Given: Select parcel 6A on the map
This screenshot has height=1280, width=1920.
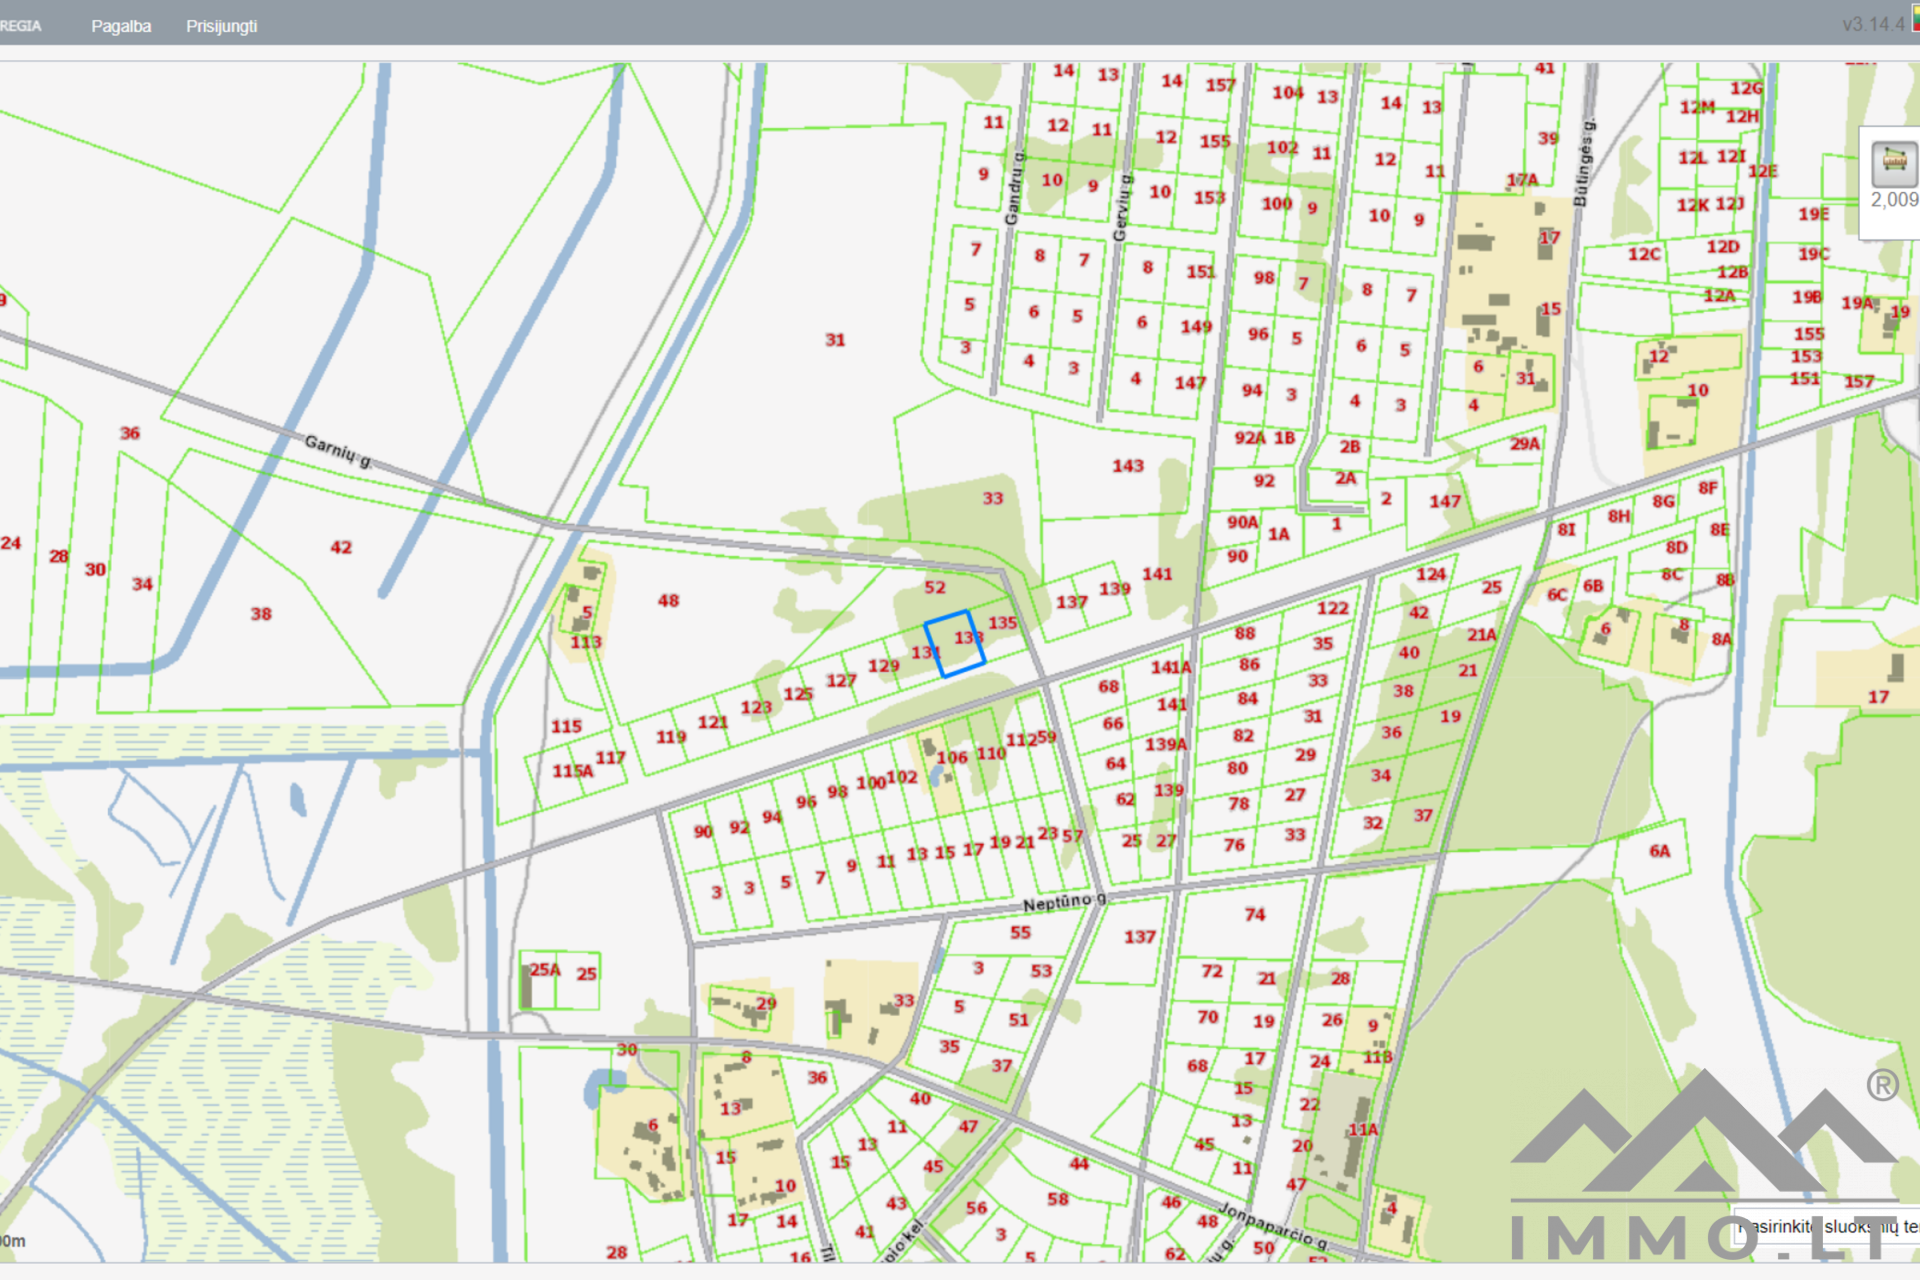Looking at the screenshot, I should click(1659, 851).
